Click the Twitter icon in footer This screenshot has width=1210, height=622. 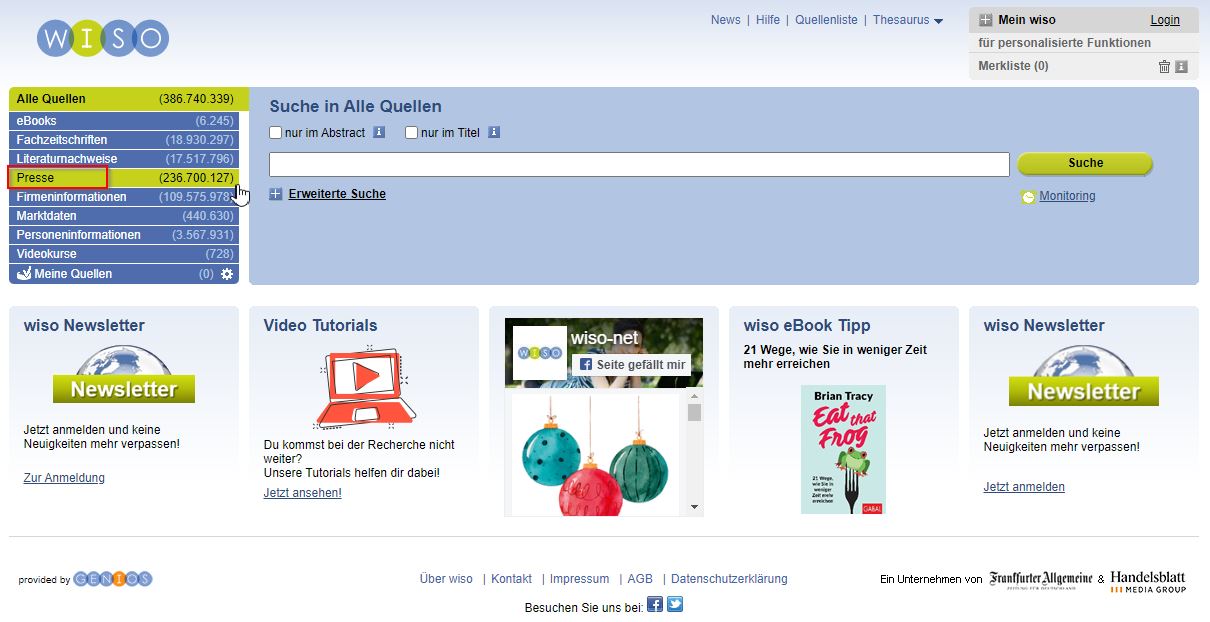coord(675,604)
